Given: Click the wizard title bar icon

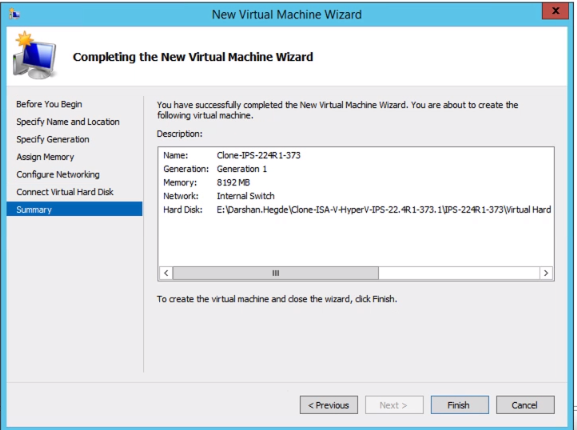Looking at the screenshot, I should click(14, 14).
